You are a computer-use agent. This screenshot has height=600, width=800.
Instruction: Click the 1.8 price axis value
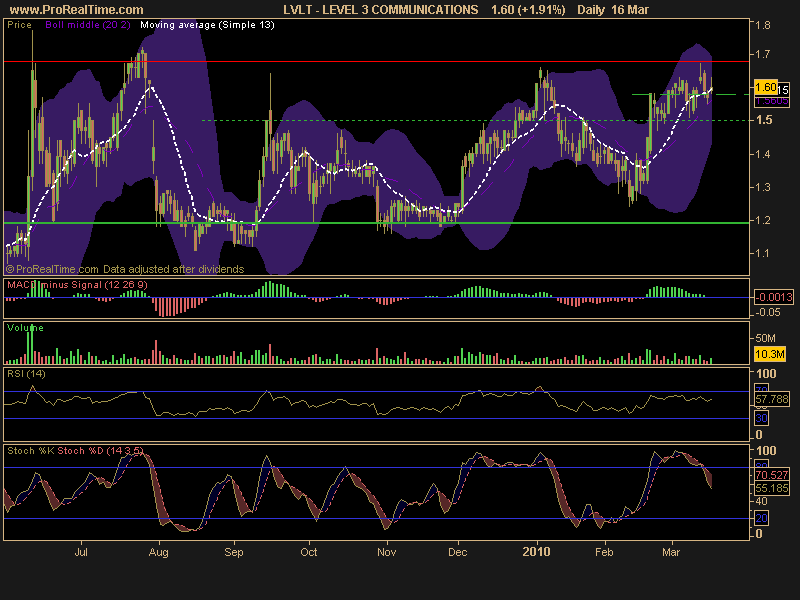(763, 25)
